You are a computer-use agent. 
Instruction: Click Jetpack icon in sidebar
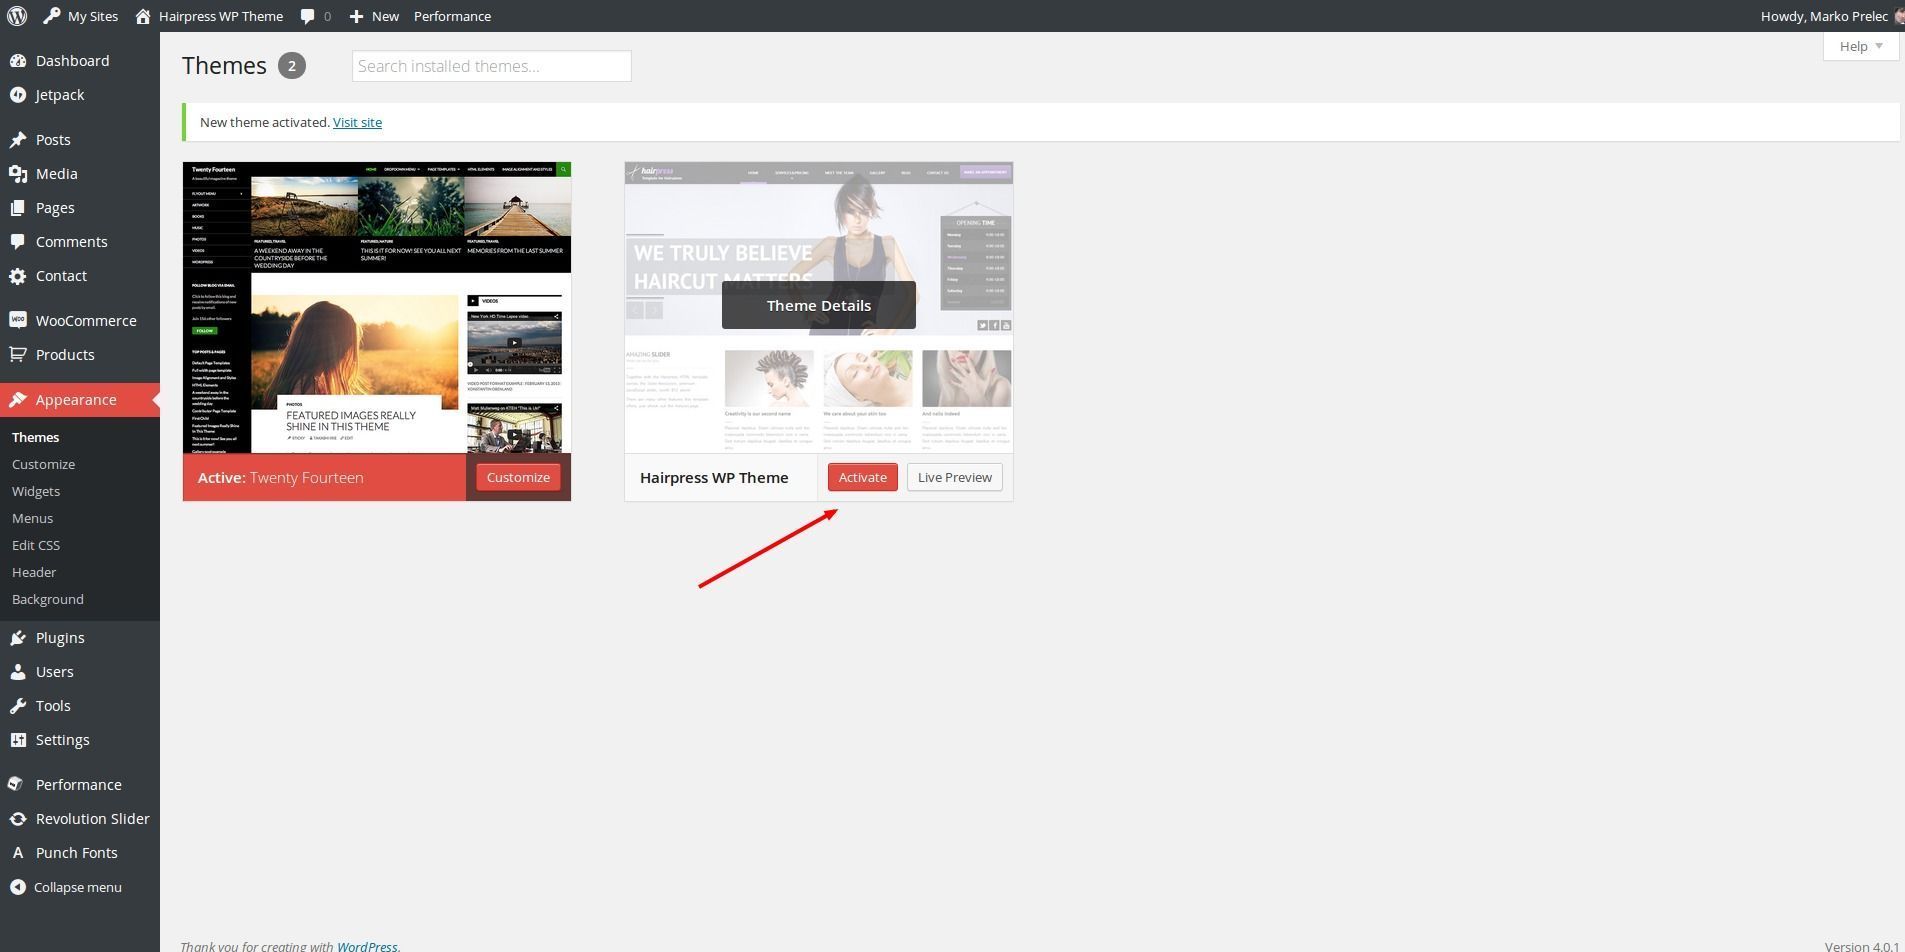pos(18,95)
